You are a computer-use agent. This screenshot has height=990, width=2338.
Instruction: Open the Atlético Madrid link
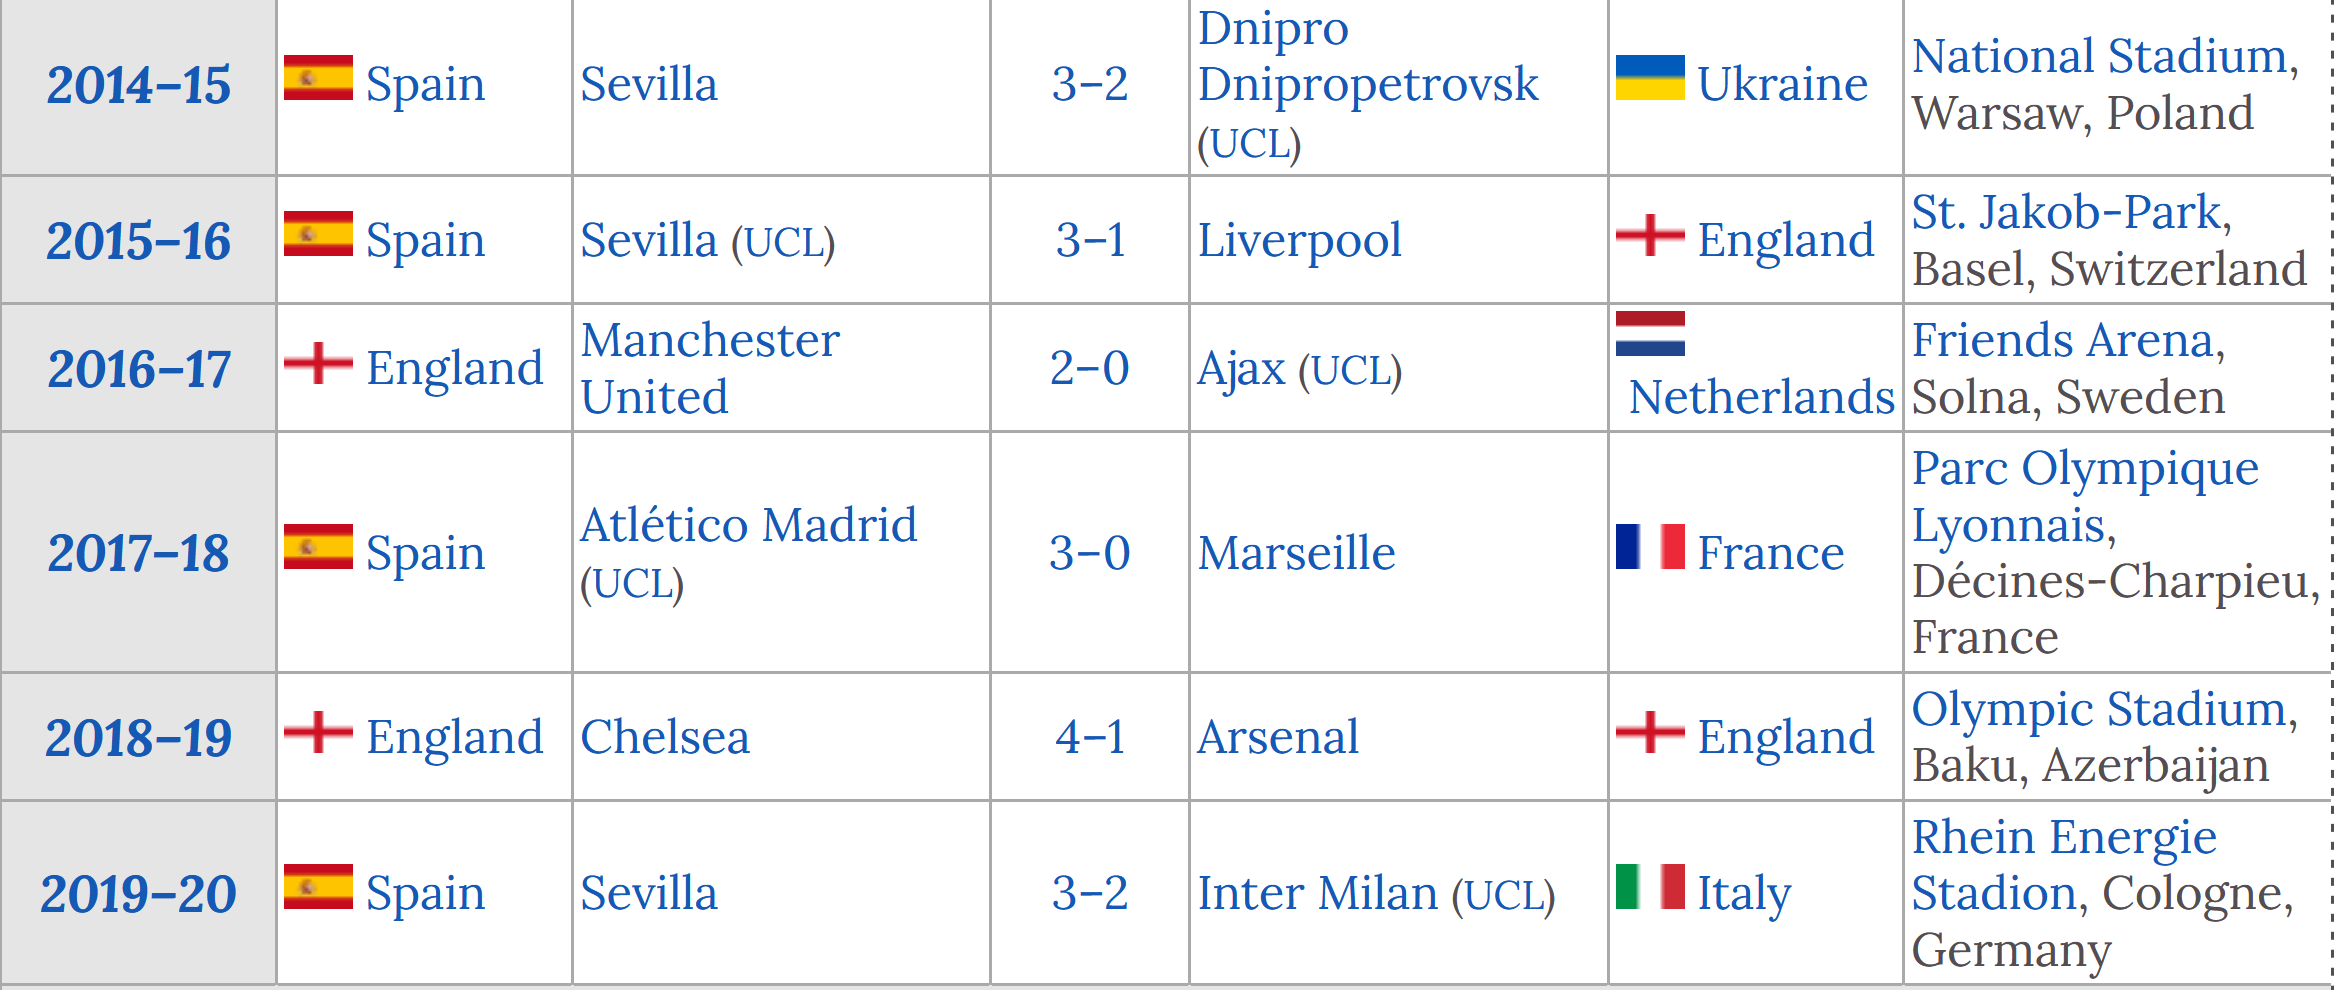[748, 525]
